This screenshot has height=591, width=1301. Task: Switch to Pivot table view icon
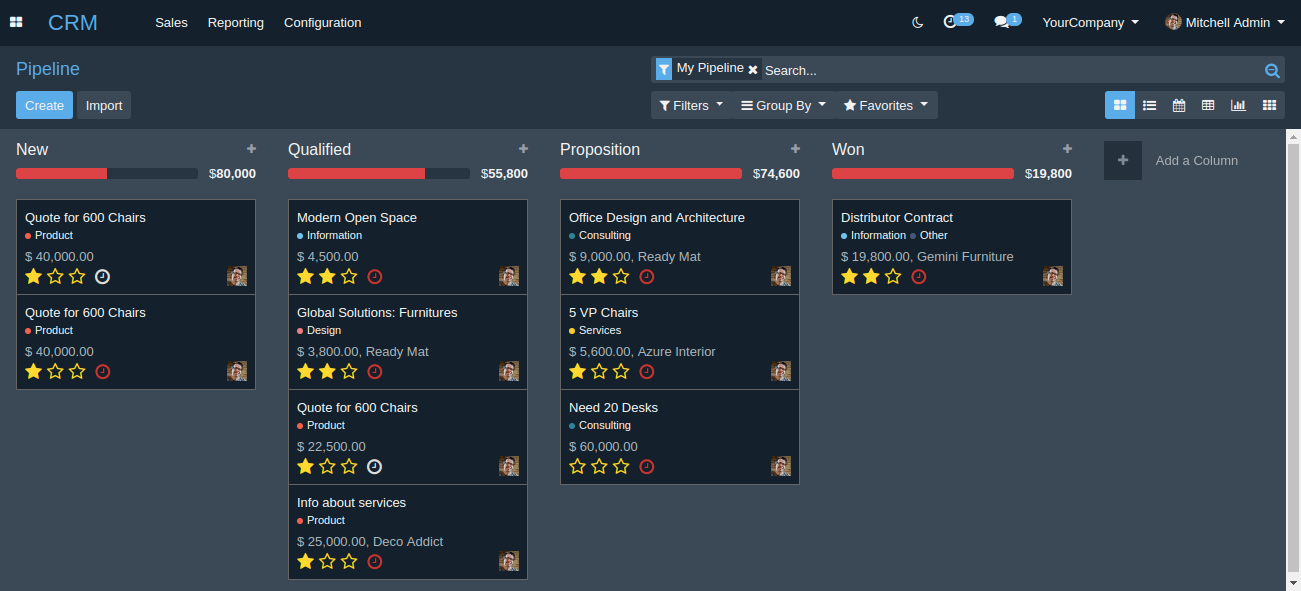click(x=1208, y=105)
